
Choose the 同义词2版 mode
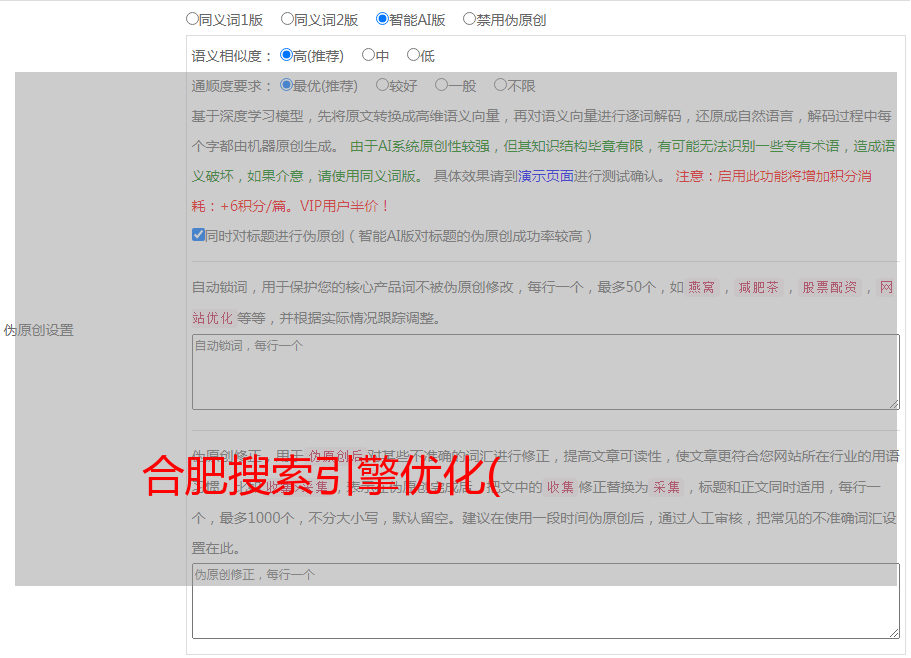[x=288, y=18]
